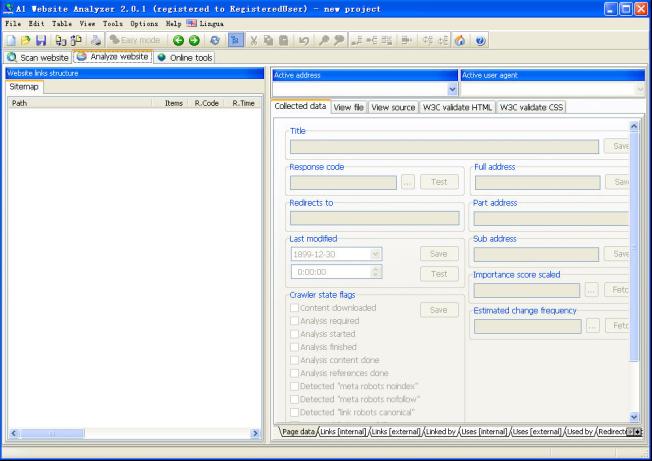This screenshot has width=652, height=461.
Task: Open the Lingua language menu
Action: (x=205, y=24)
